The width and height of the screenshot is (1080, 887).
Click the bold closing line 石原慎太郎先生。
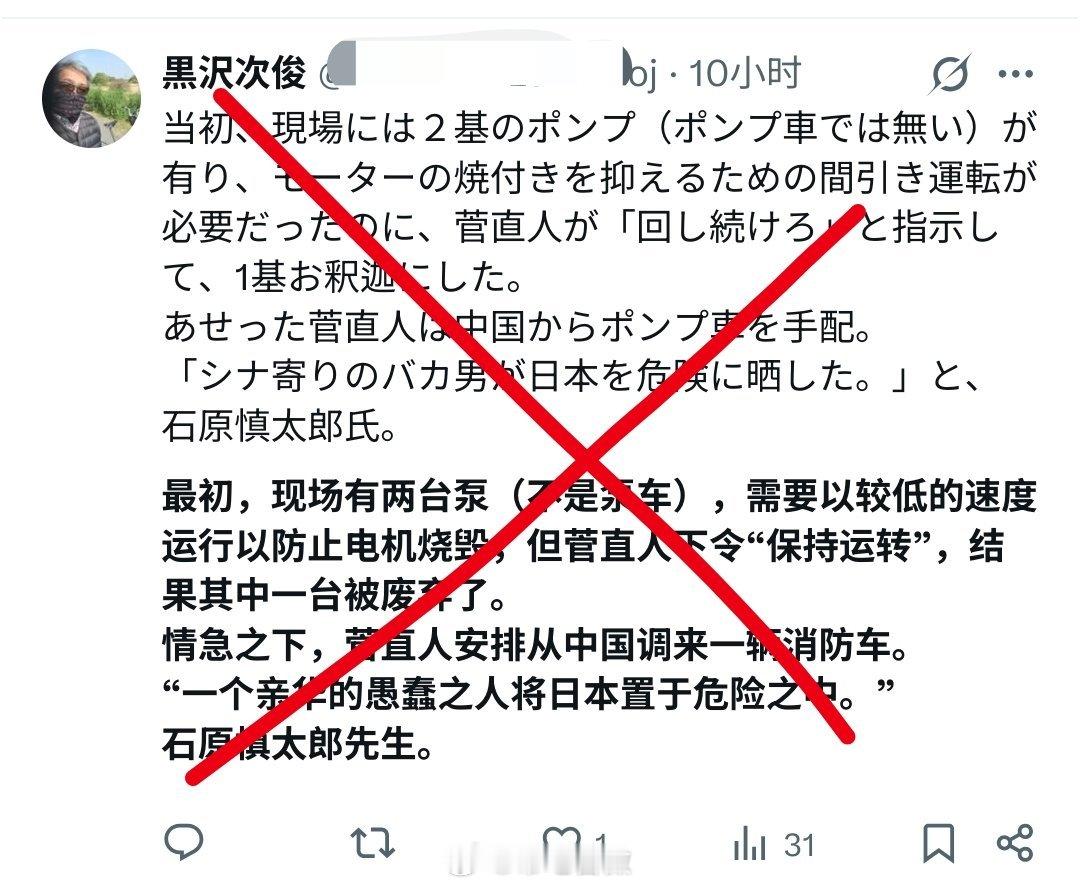pos(298,744)
